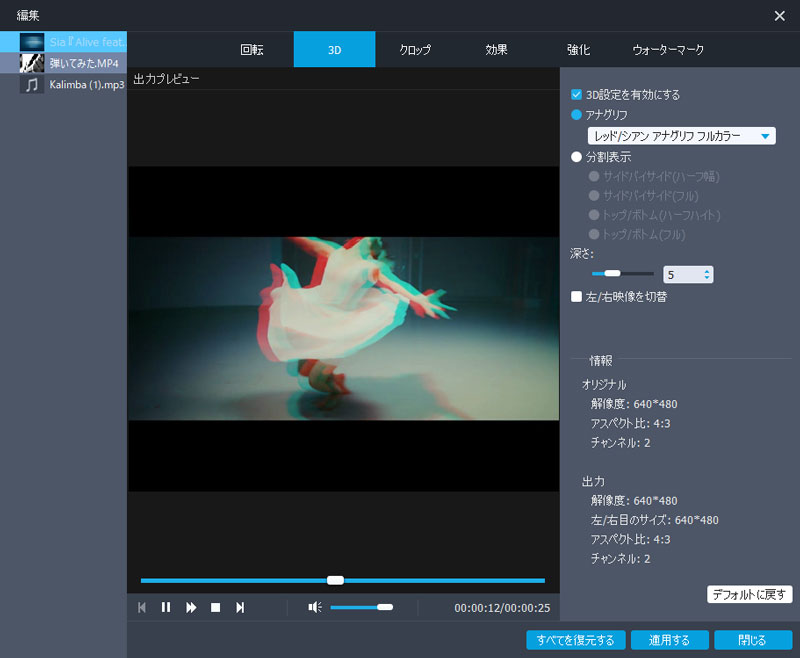The width and height of the screenshot is (800, 658).
Task: Select the 分割表示 radio button
Action: click(x=576, y=156)
